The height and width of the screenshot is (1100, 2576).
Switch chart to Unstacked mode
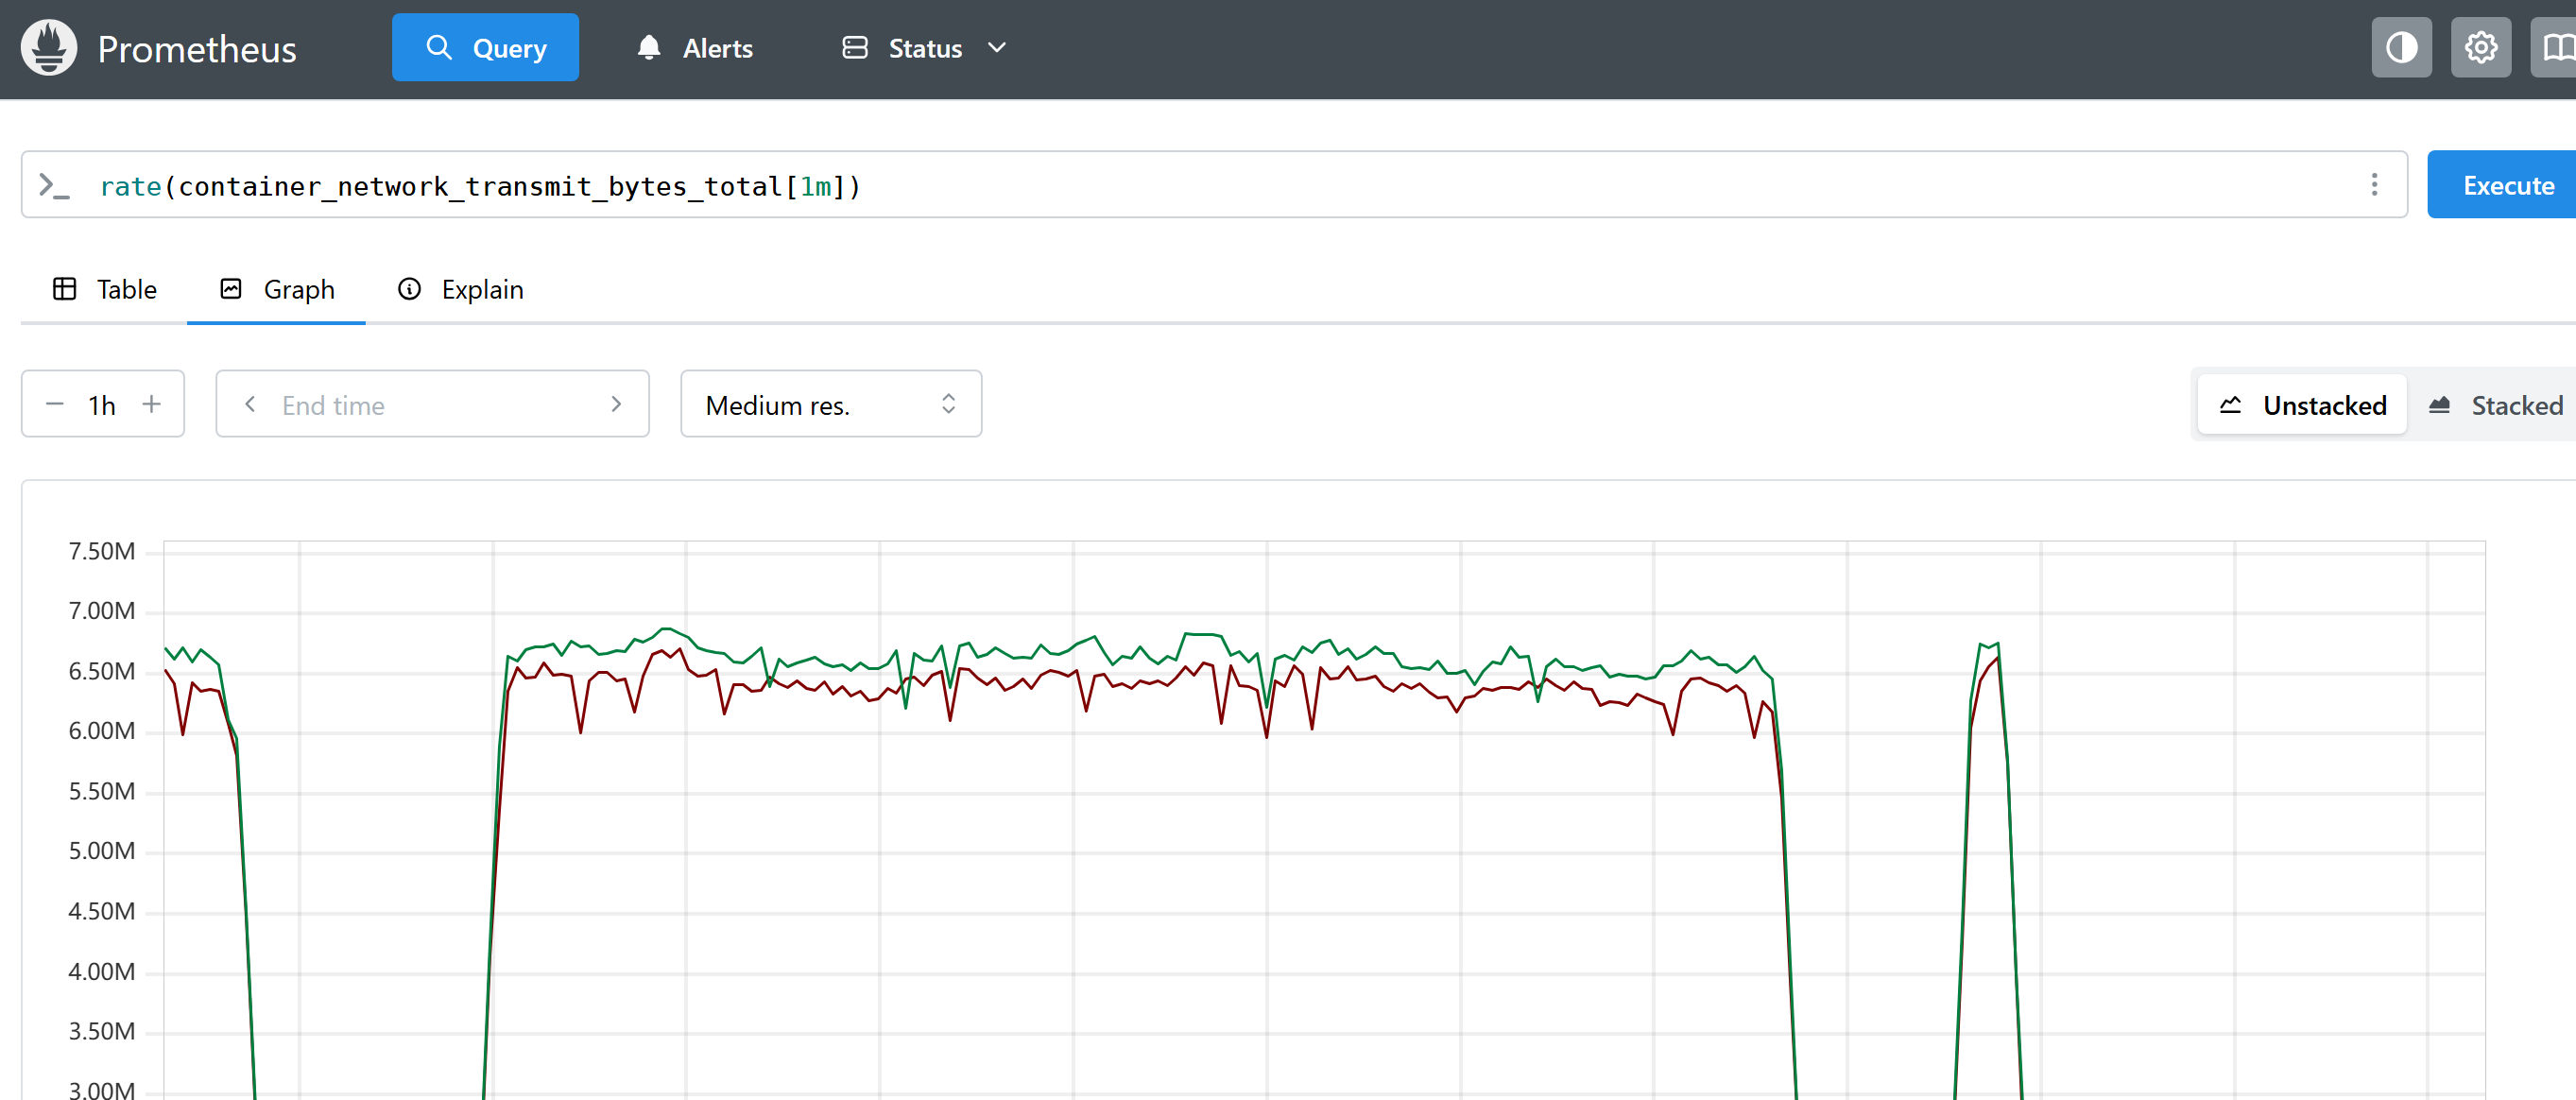click(2302, 405)
